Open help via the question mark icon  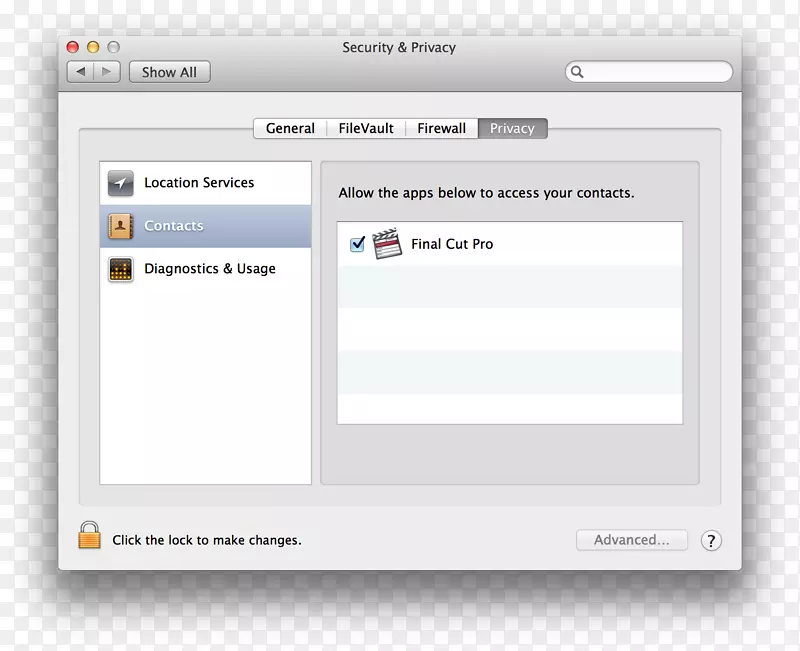711,540
